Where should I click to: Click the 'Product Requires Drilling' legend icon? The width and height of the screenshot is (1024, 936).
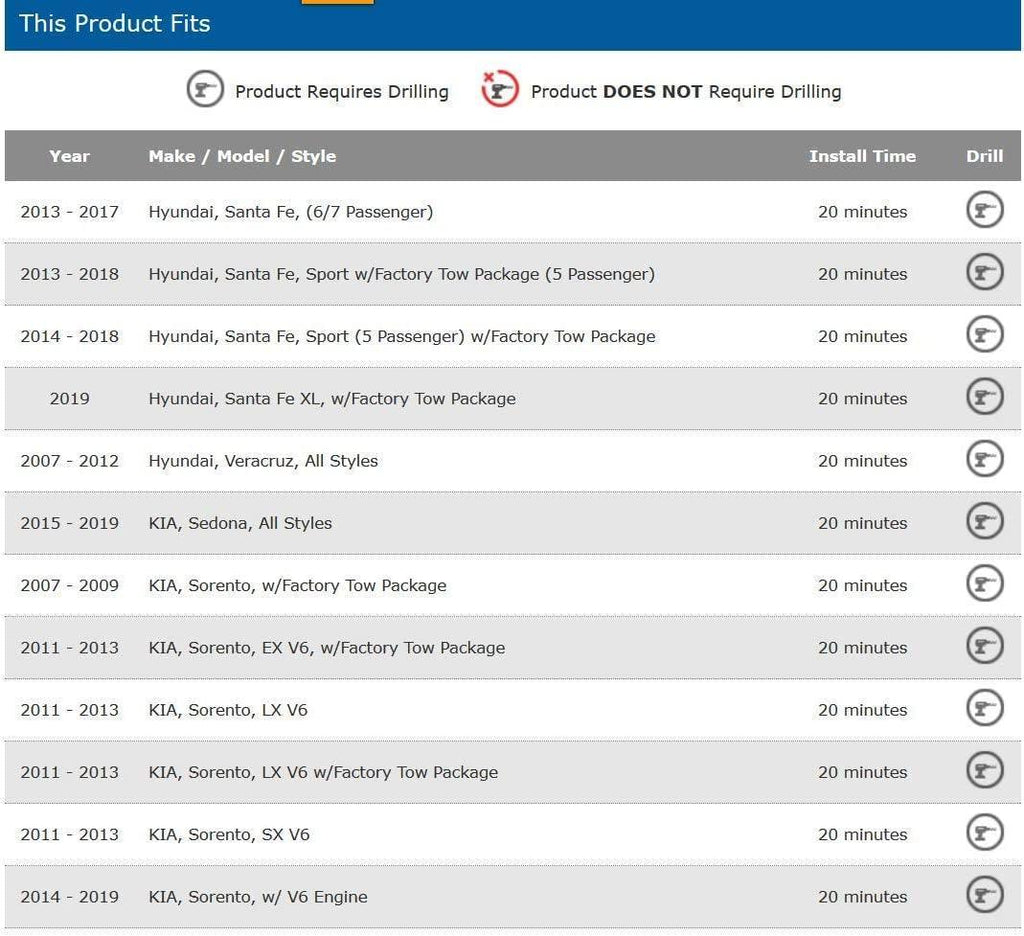tap(205, 91)
